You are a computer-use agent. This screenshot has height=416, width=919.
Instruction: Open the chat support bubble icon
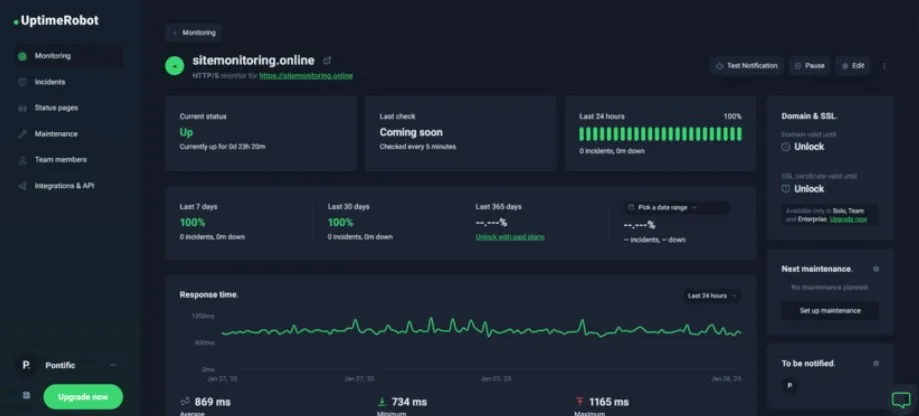click(x=900, y=400)
